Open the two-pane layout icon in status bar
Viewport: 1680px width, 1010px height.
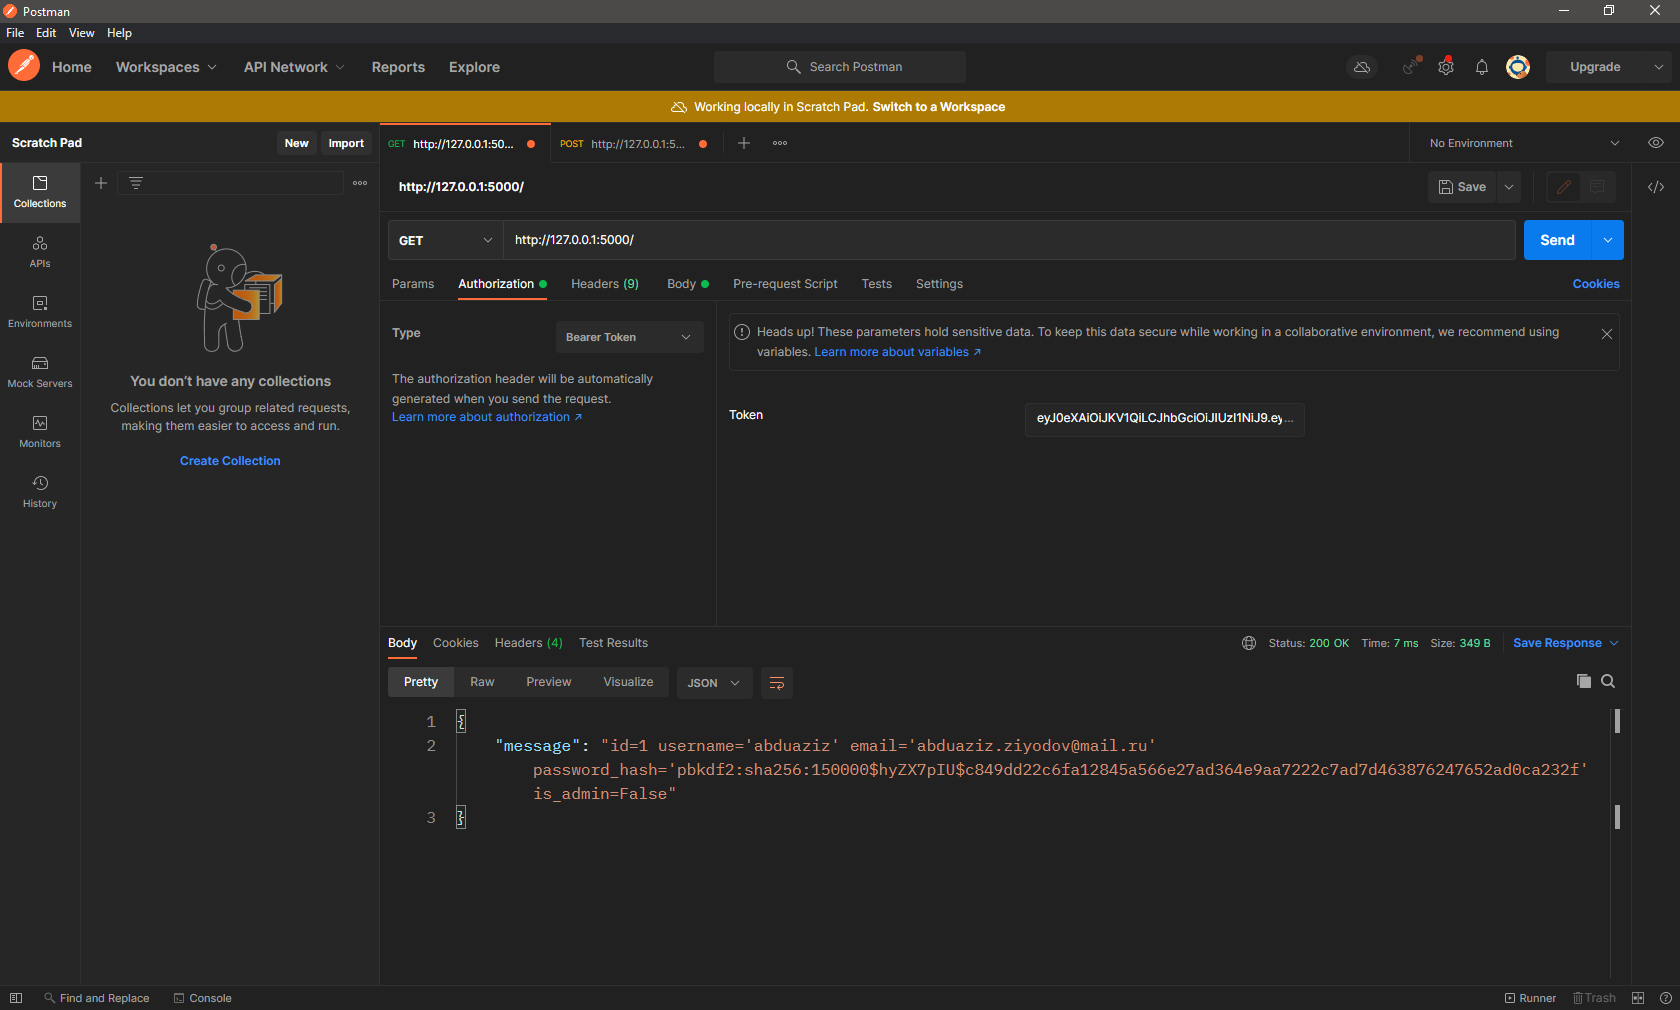(x=1638, y=998)
